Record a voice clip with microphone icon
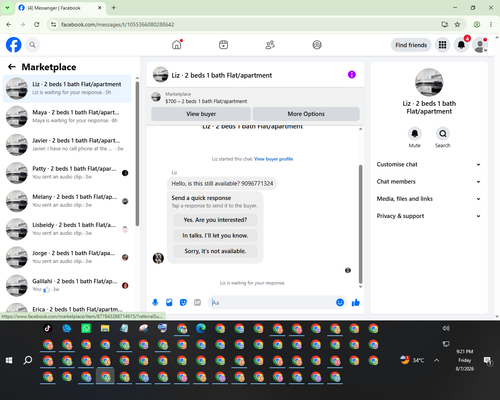 coord(155,302)
